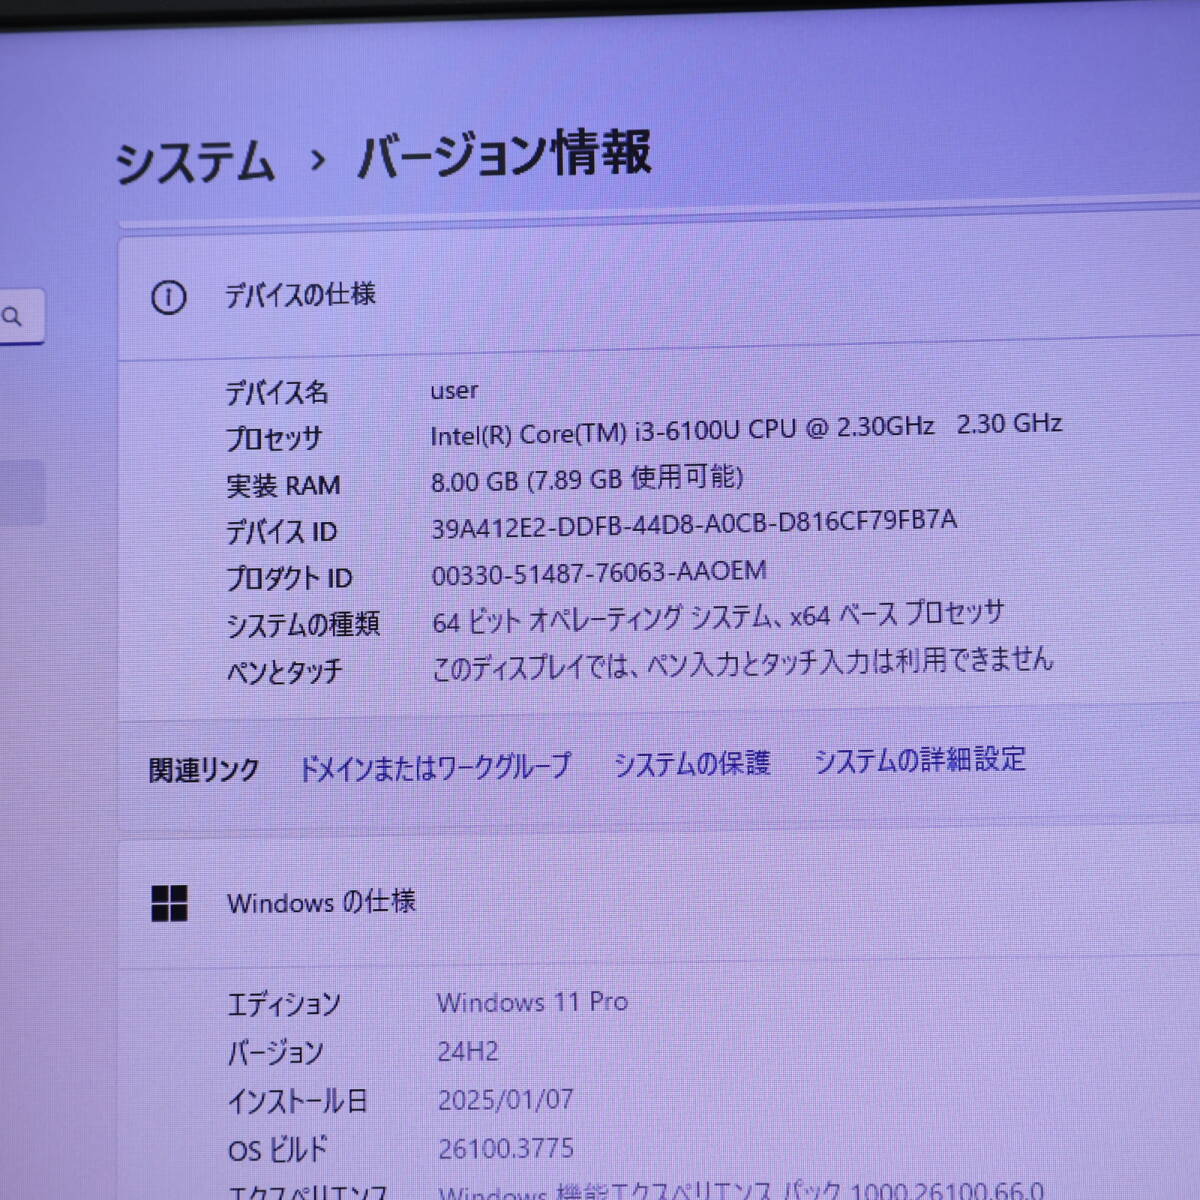Select OS build value 26100.3775
This screenshot has width=1200, height=1200.
(505, 1148)
